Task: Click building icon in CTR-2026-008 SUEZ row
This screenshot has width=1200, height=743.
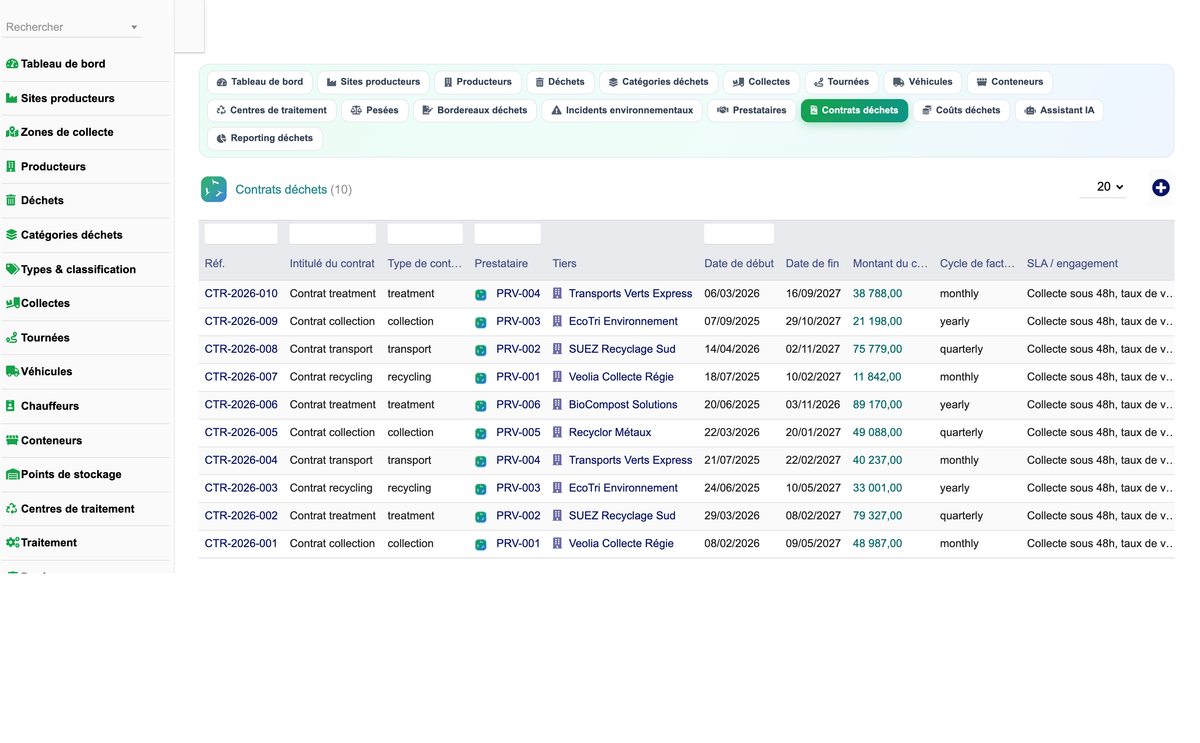Action: coord(558,349)
